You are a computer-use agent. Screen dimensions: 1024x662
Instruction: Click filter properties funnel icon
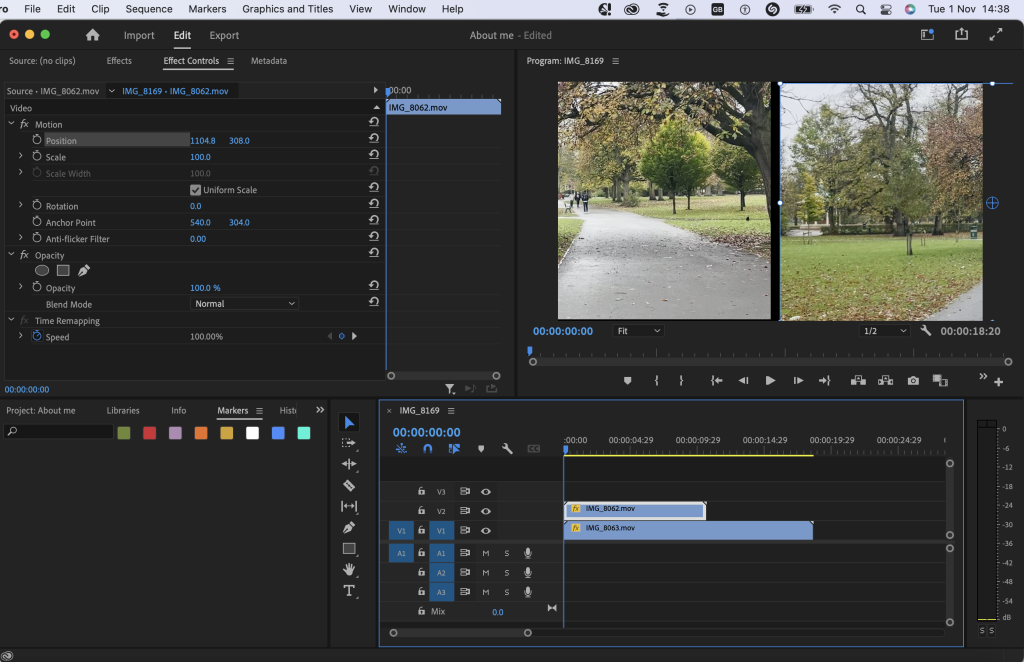tap(450, 388)
